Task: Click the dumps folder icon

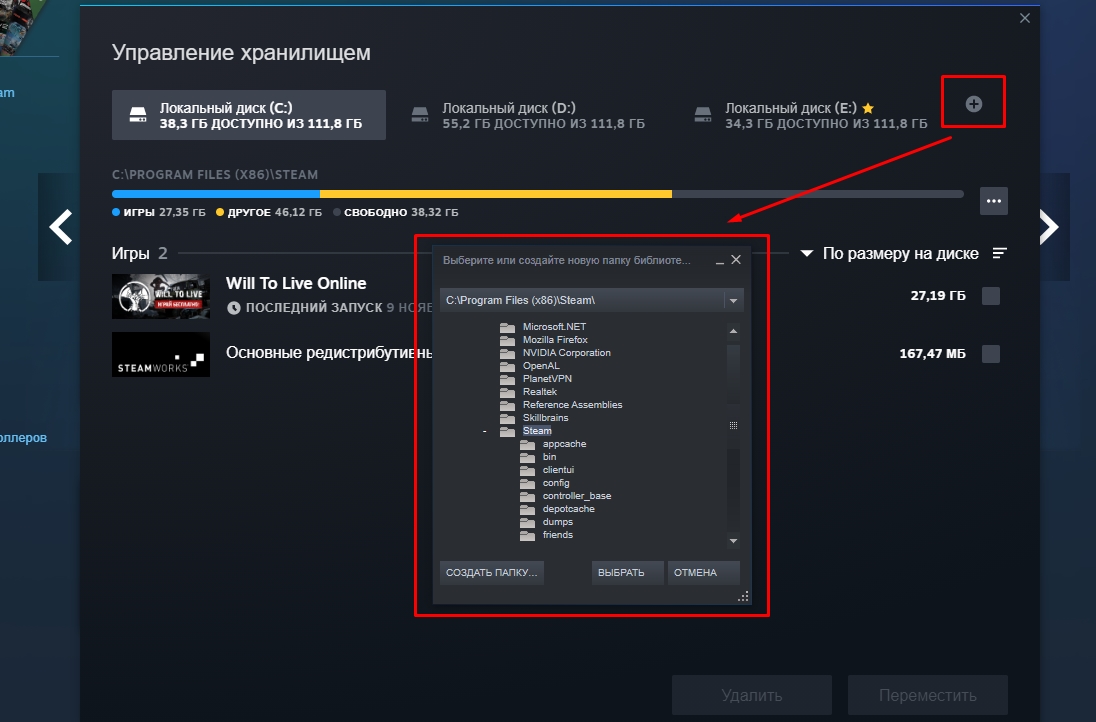Action: pyautogui.click(x=528, y=523)
